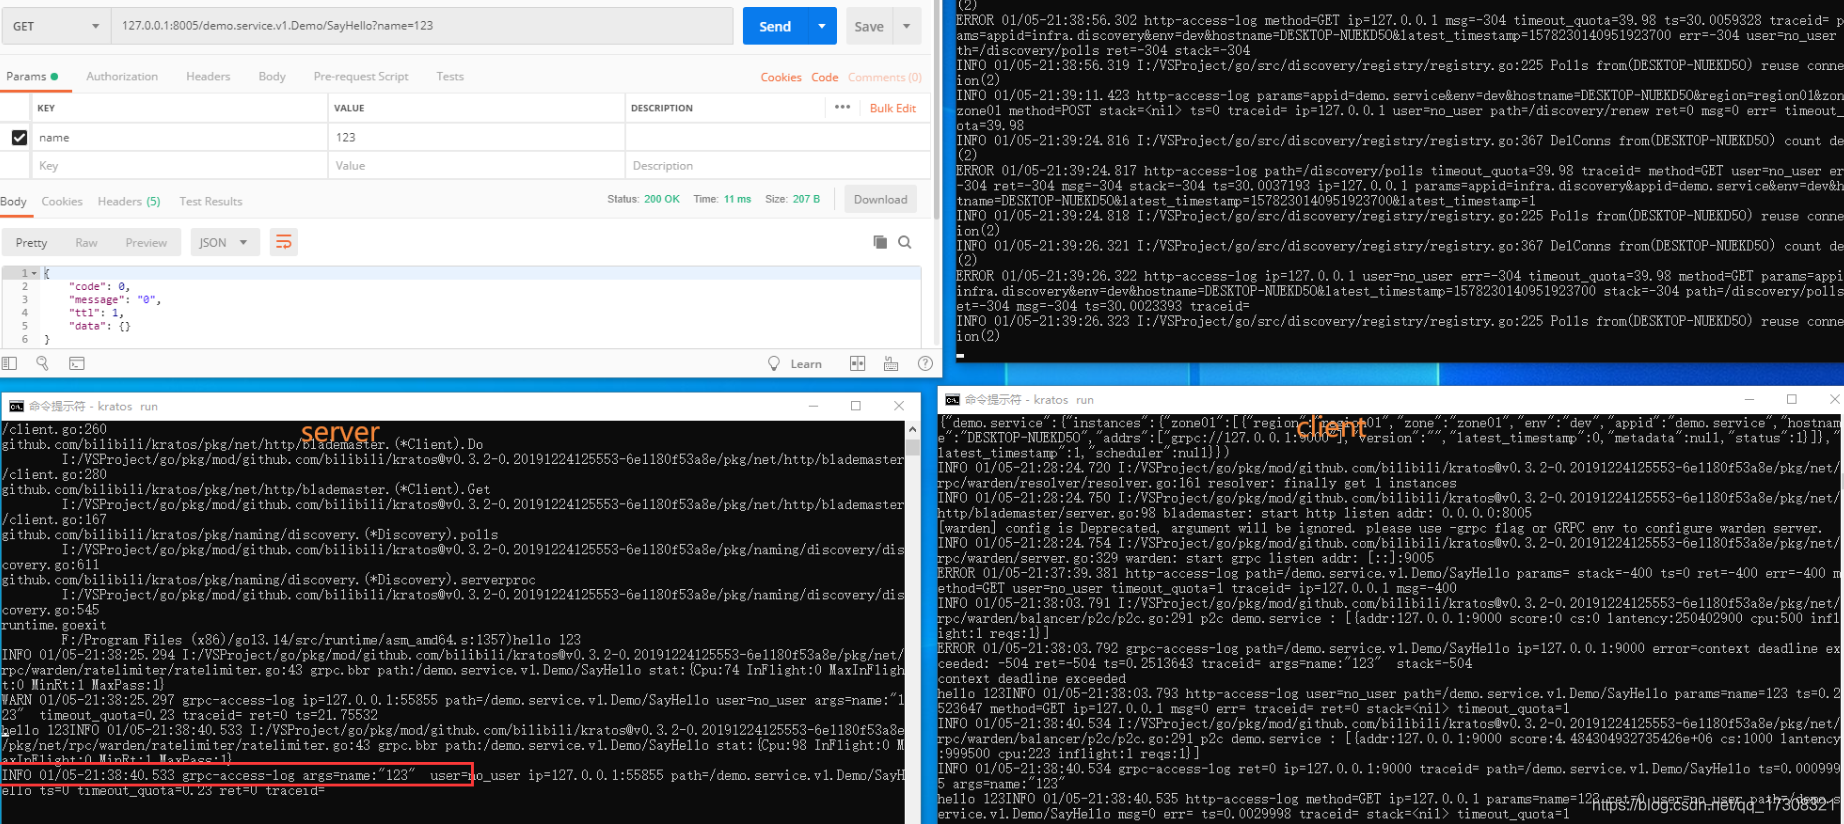
Task: Open the JSON format dropdown
Action: (x=225, y=242)
